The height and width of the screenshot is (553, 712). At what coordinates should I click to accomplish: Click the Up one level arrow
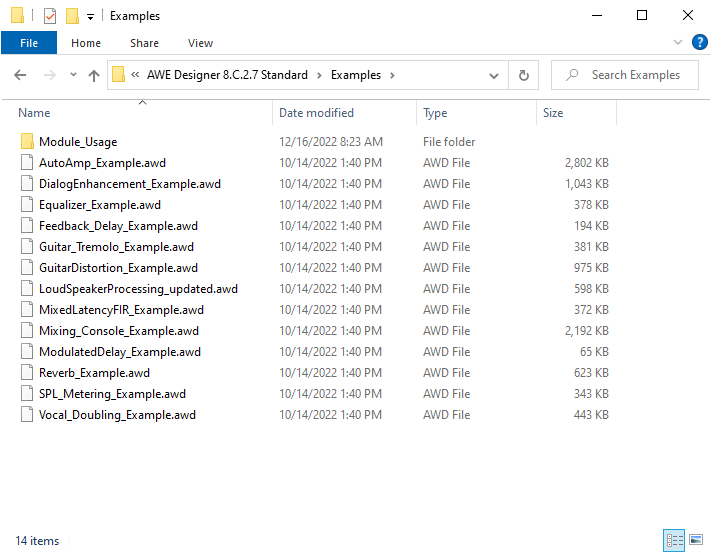(94, 75)
